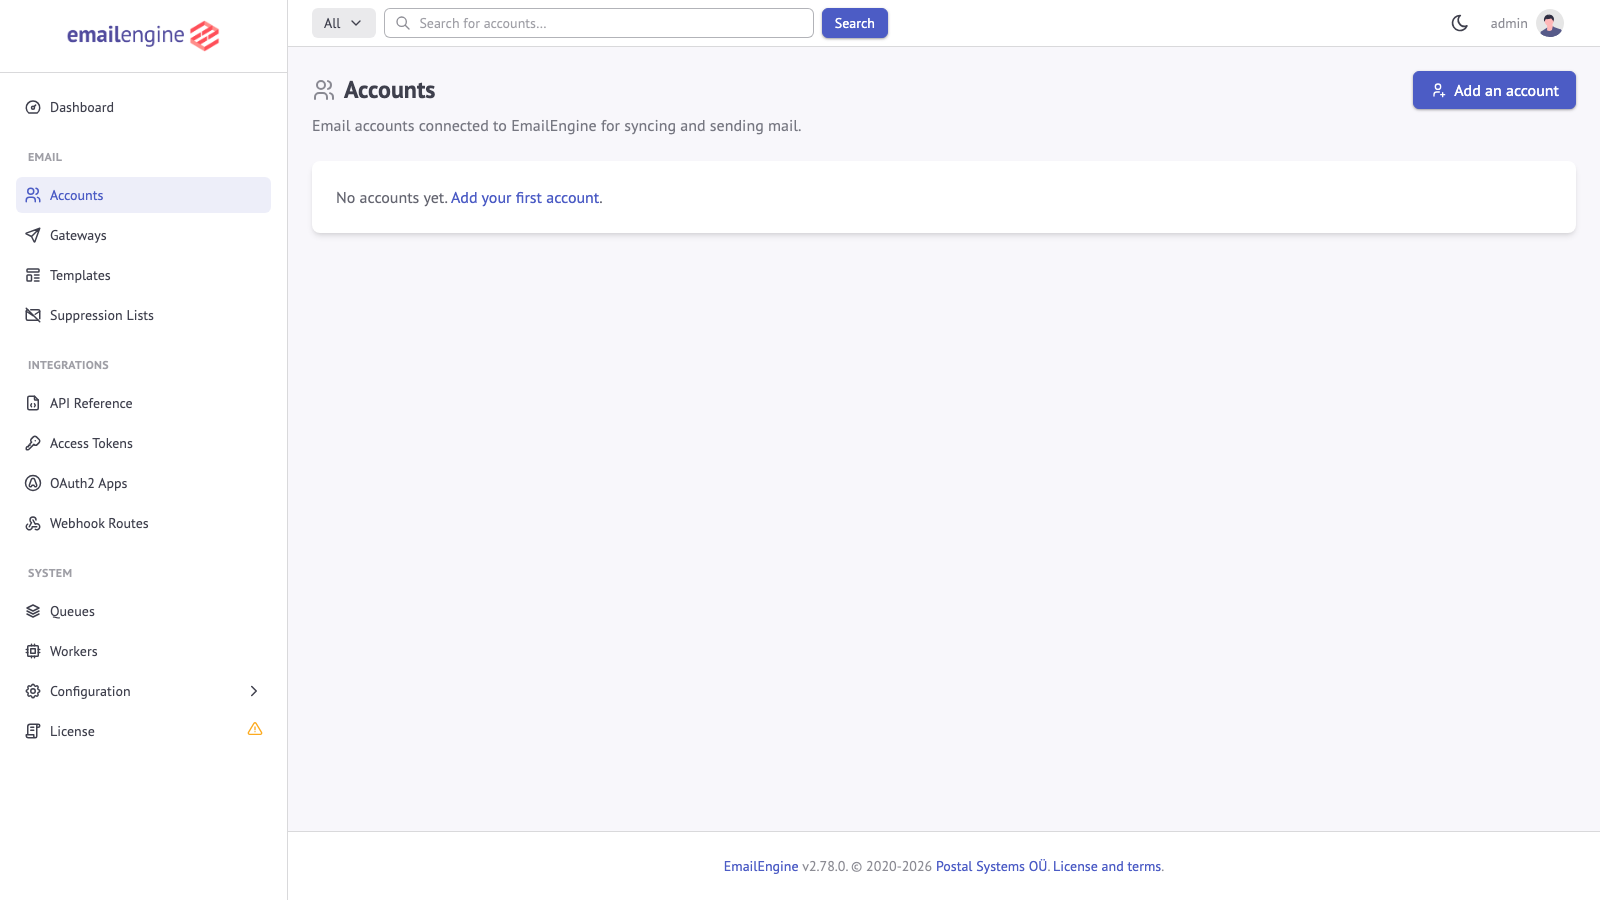Screen dimensions: 1600x900
Task: Click the API Reference document icon
Action: (x=33, y=403)
